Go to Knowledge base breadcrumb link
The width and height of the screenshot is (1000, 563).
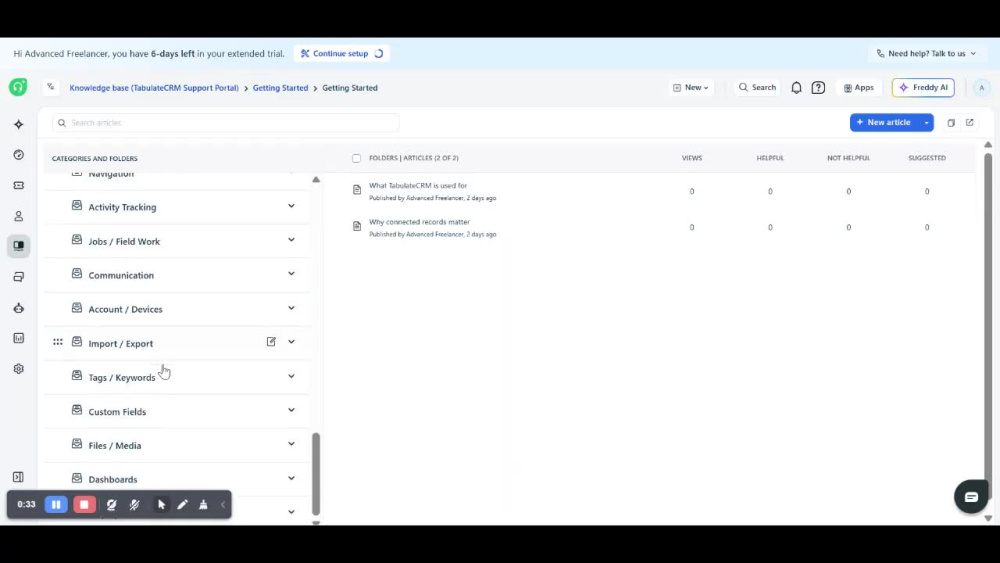tap(154, 88)
